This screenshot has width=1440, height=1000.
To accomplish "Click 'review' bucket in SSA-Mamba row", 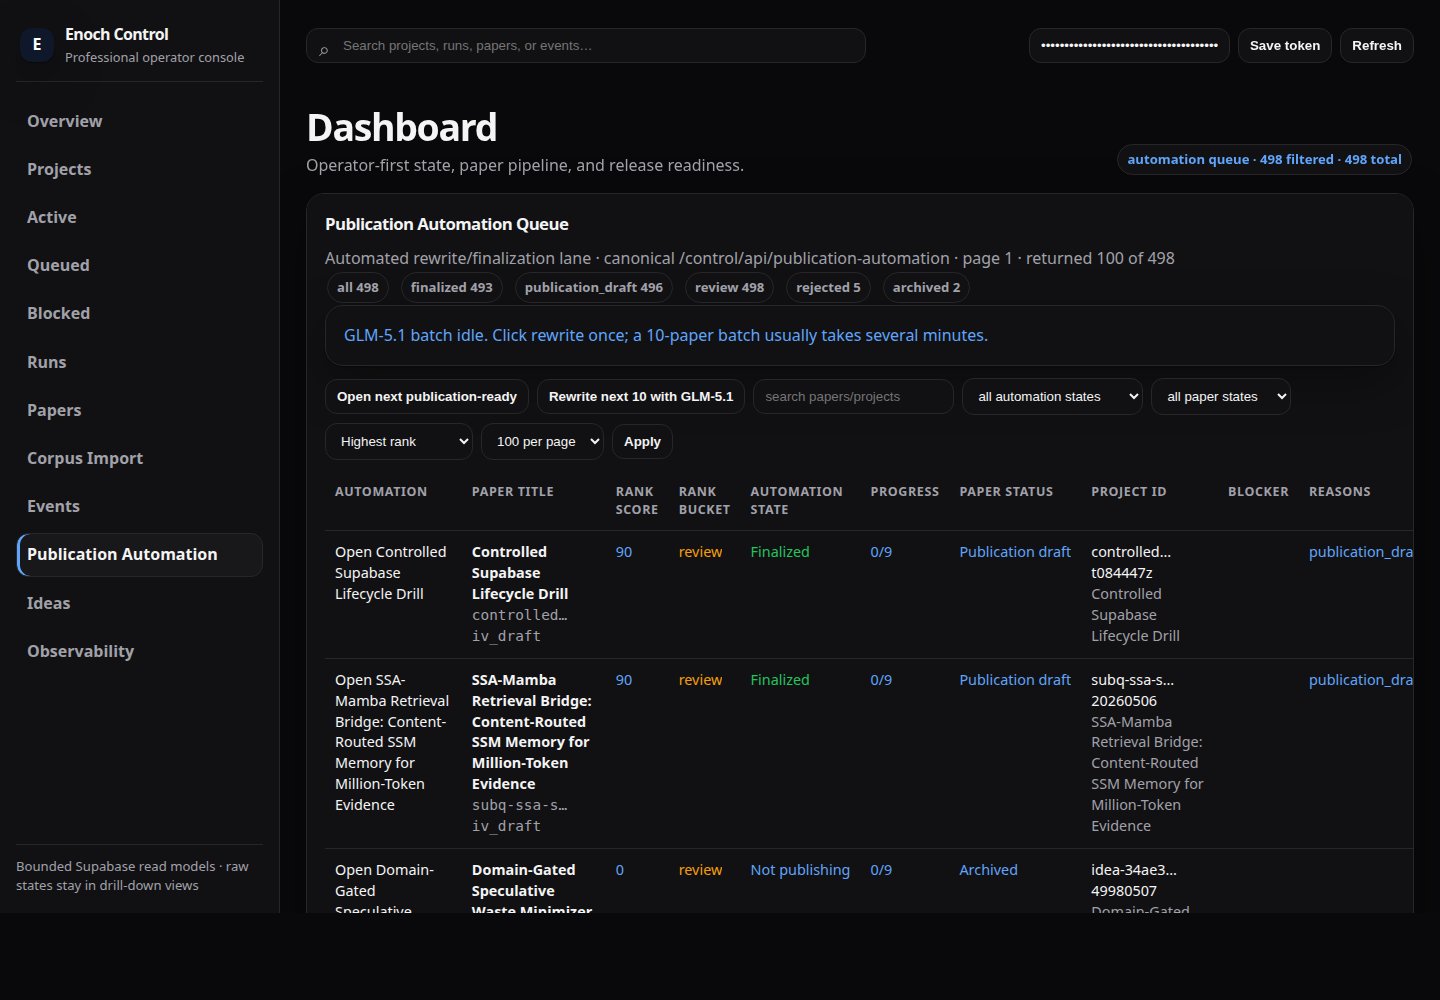I will 700,680.
